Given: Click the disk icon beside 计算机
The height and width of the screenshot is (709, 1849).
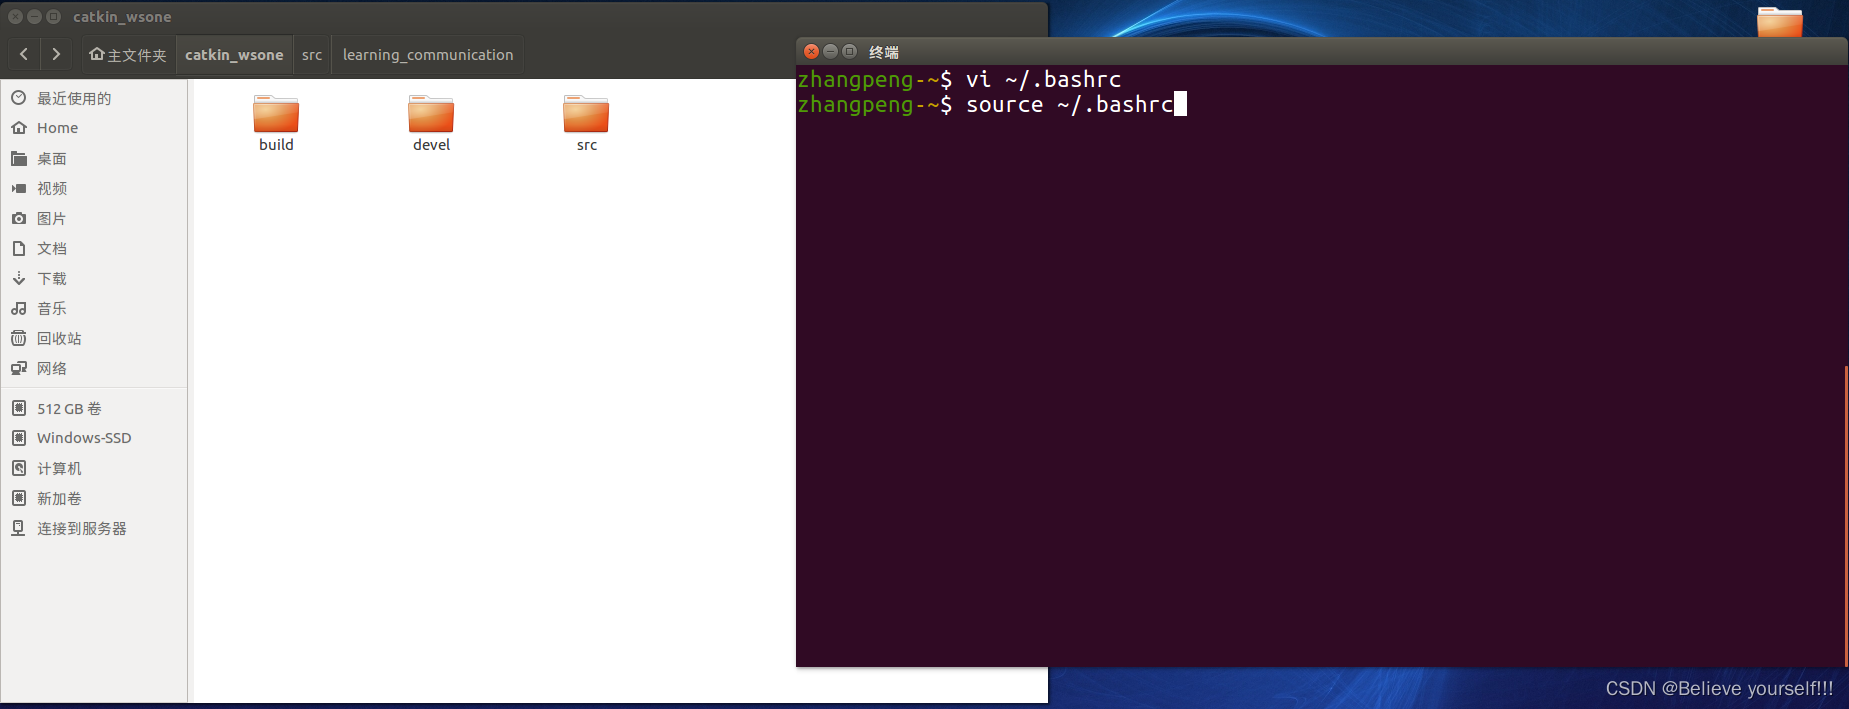Looking at the screenshot, I should coord(18,468).
